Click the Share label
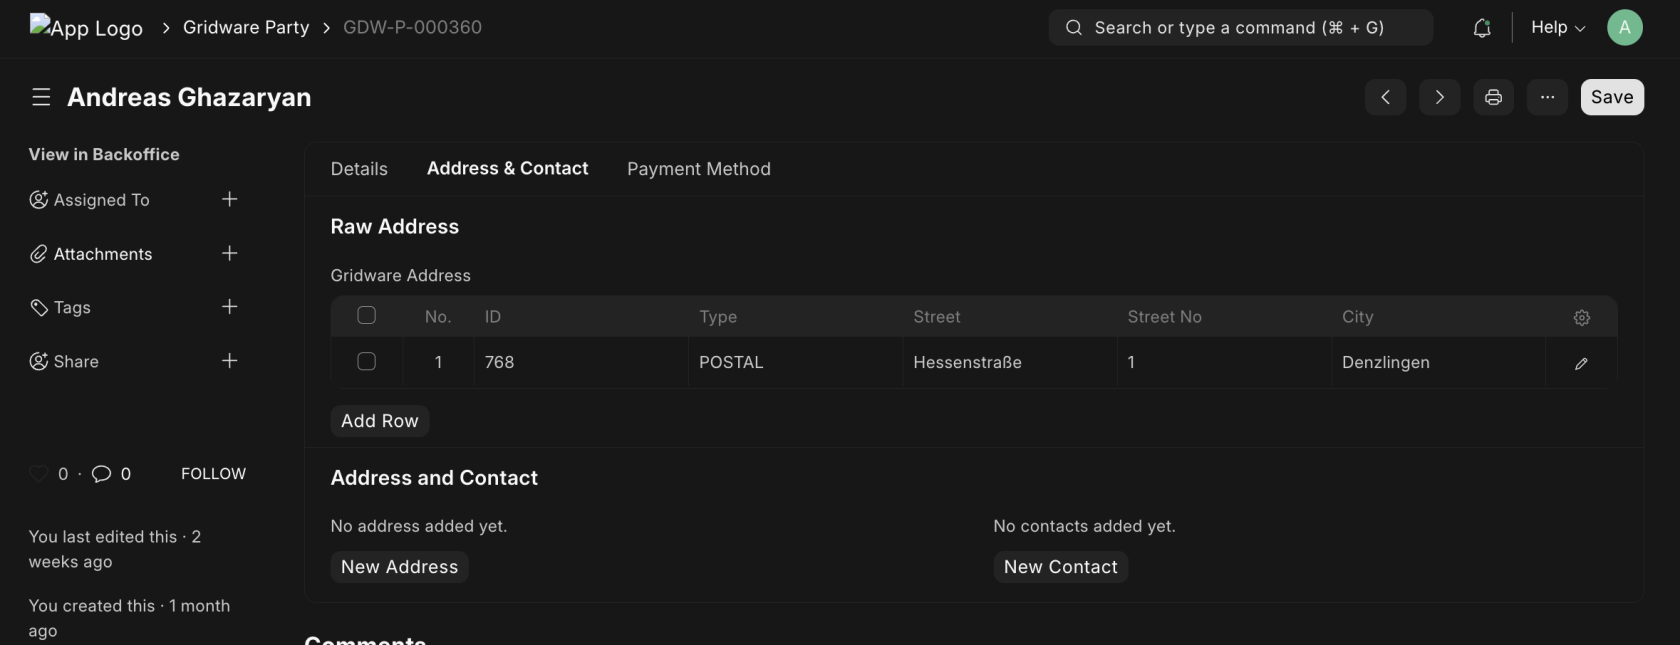Viewport: 1680px width, 645px height. tap(76, 361)
